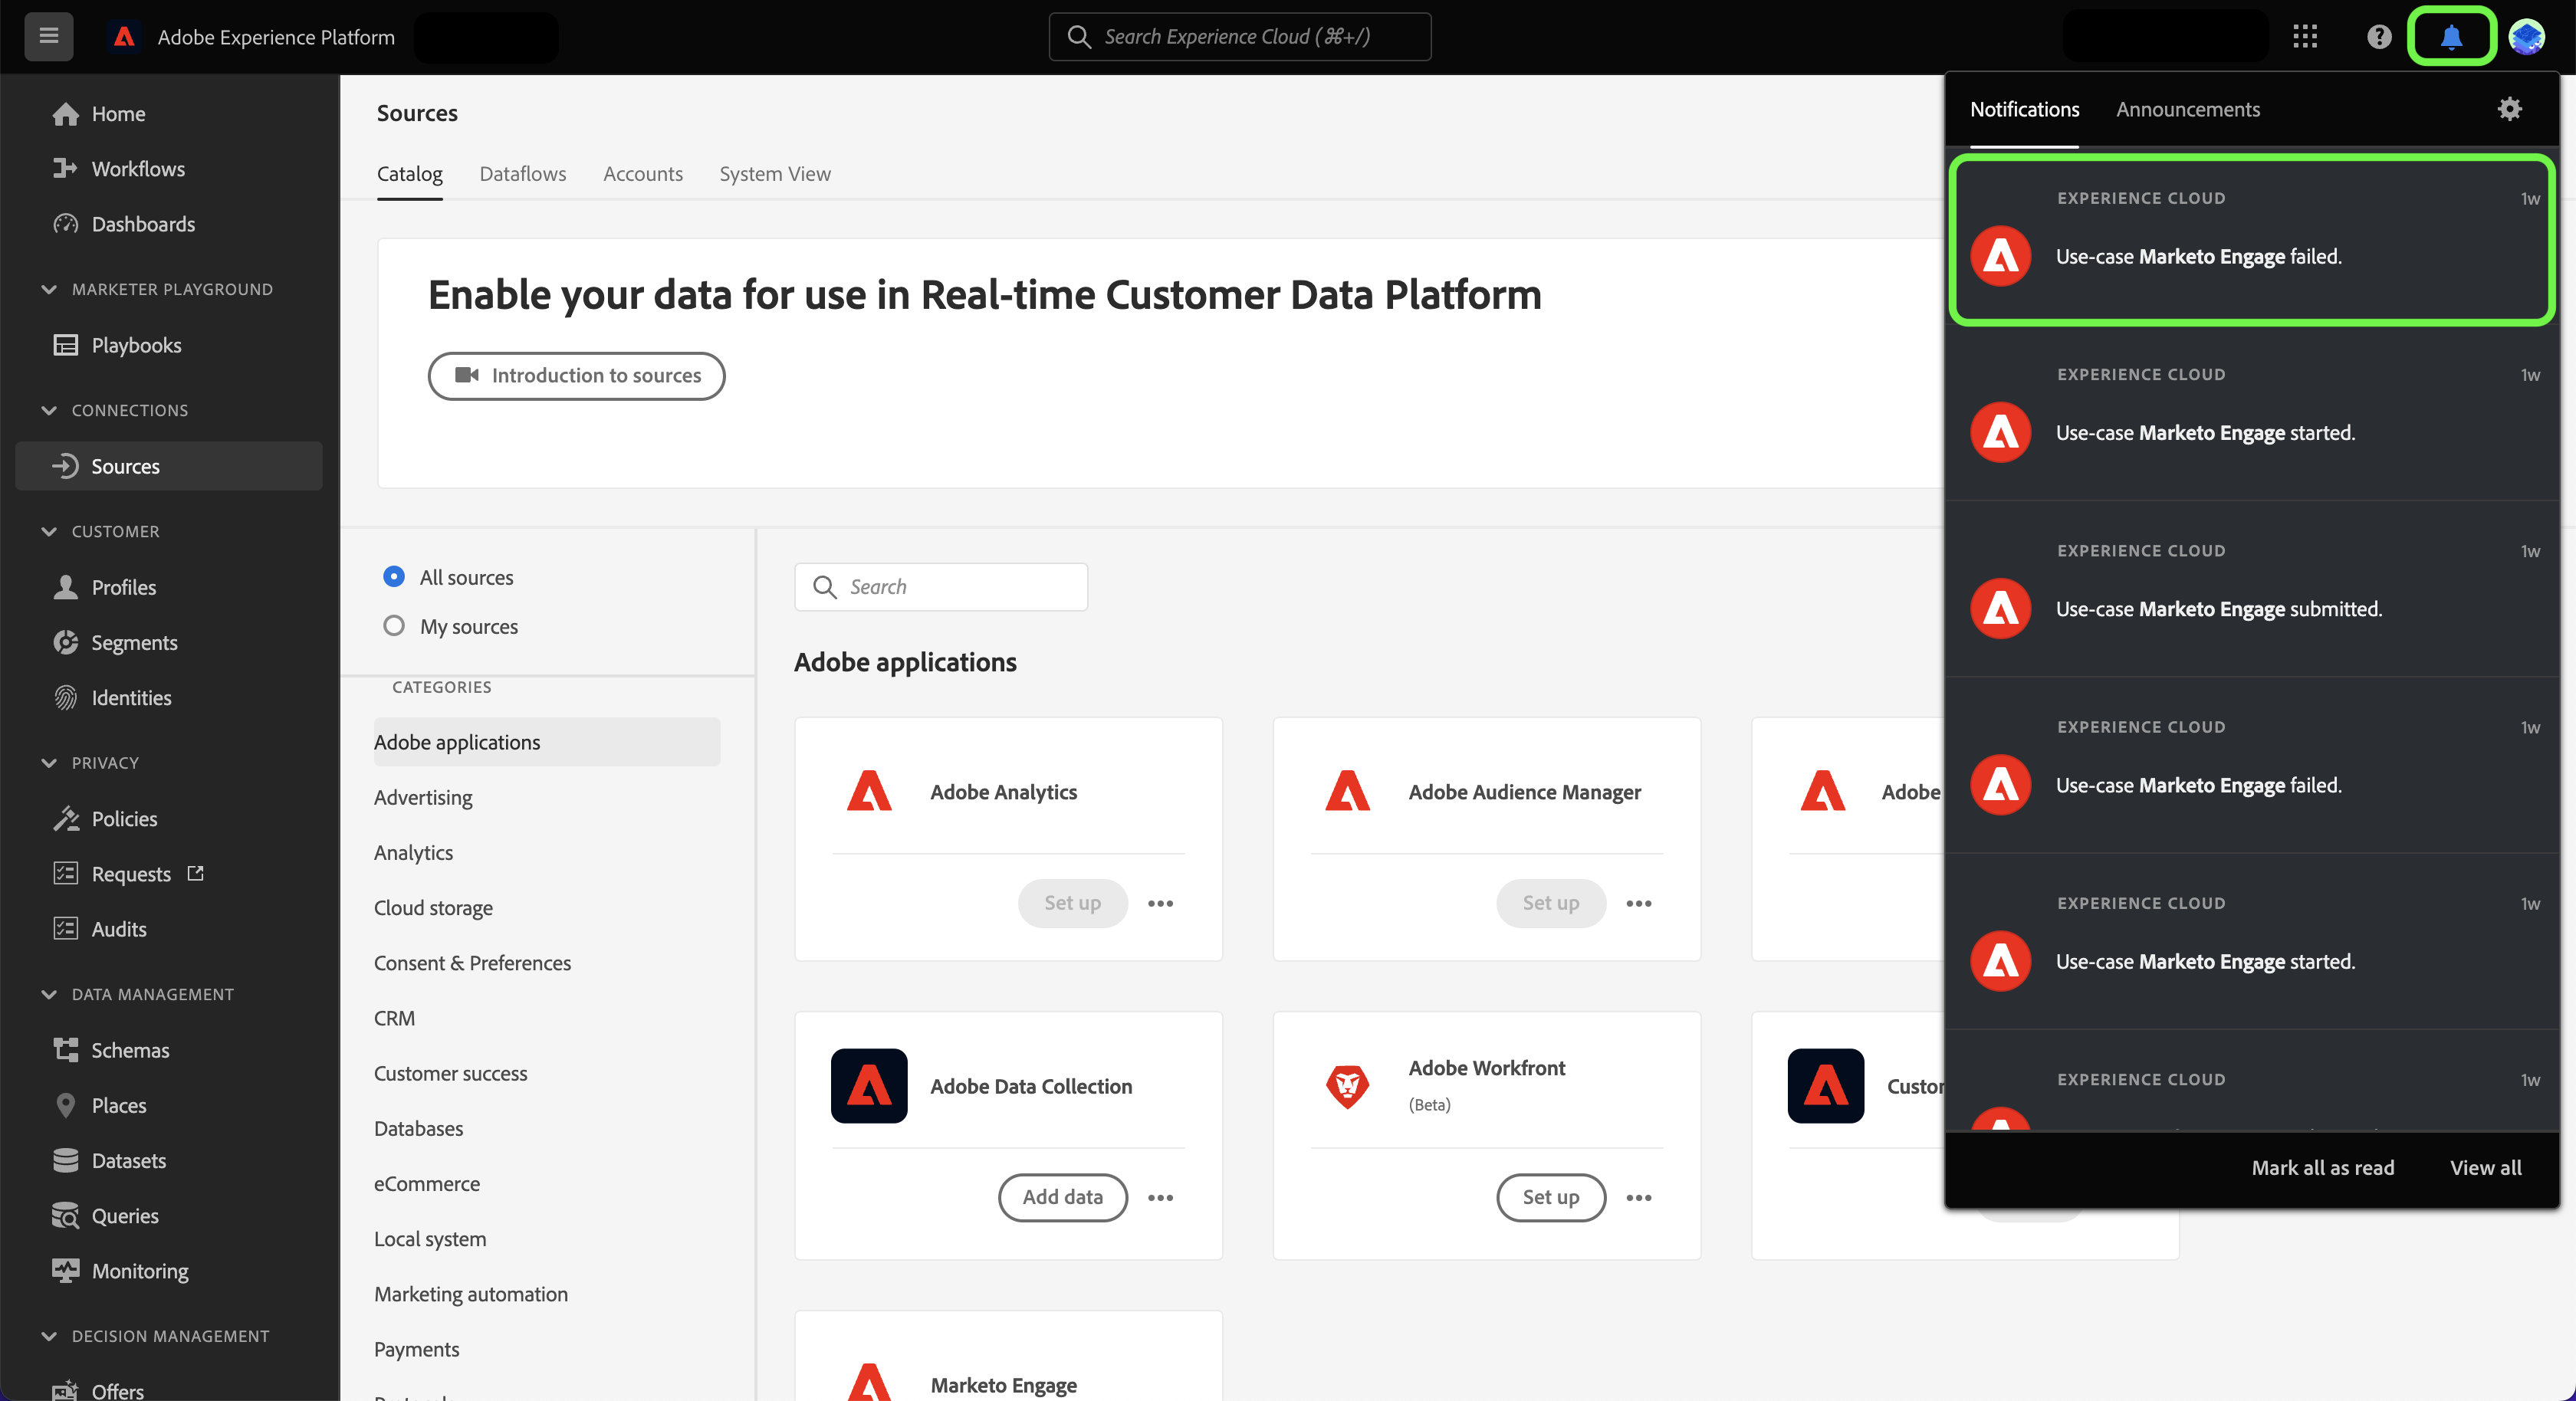Toggle the hamburger navigation menu
The width and height of the screenshot is (2576, 1401).
pos(48,37)
